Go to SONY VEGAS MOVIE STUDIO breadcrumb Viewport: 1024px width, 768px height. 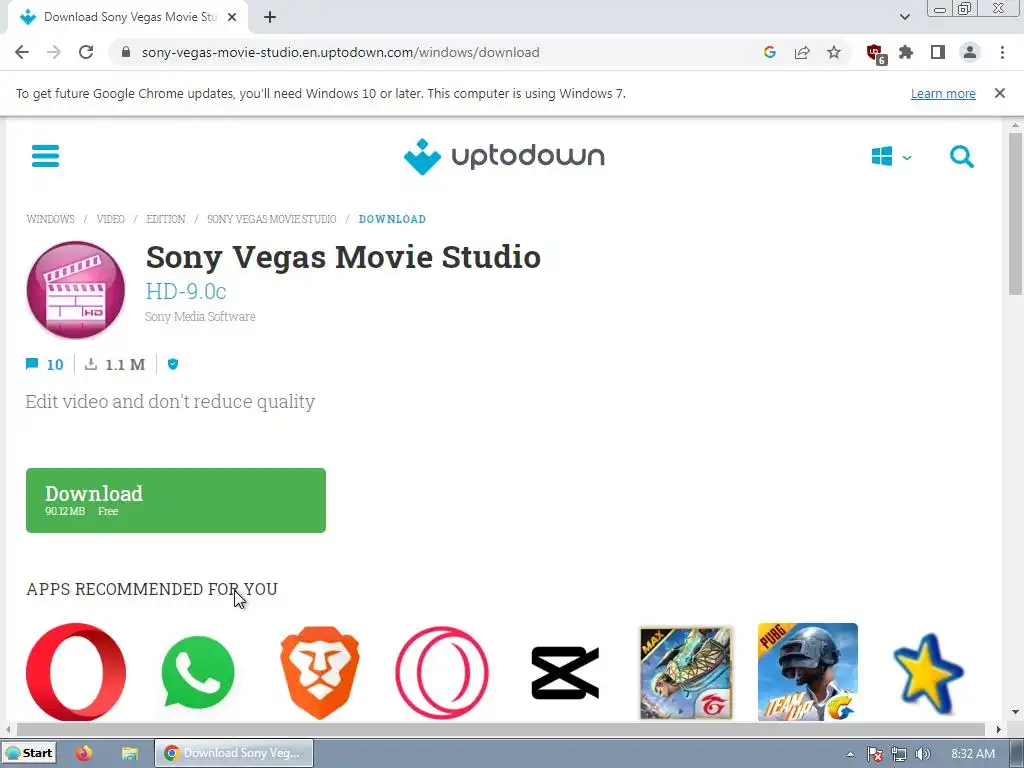[272, 219]
